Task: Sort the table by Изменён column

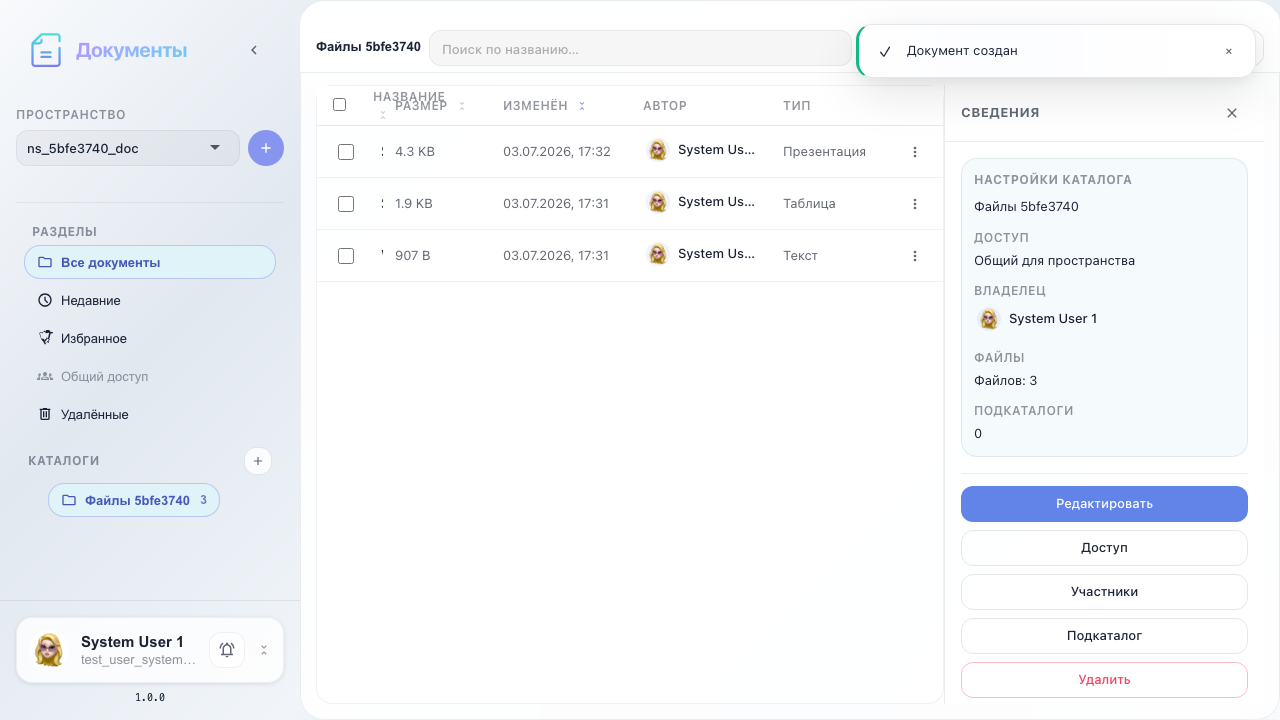Action: click(544, 105)
